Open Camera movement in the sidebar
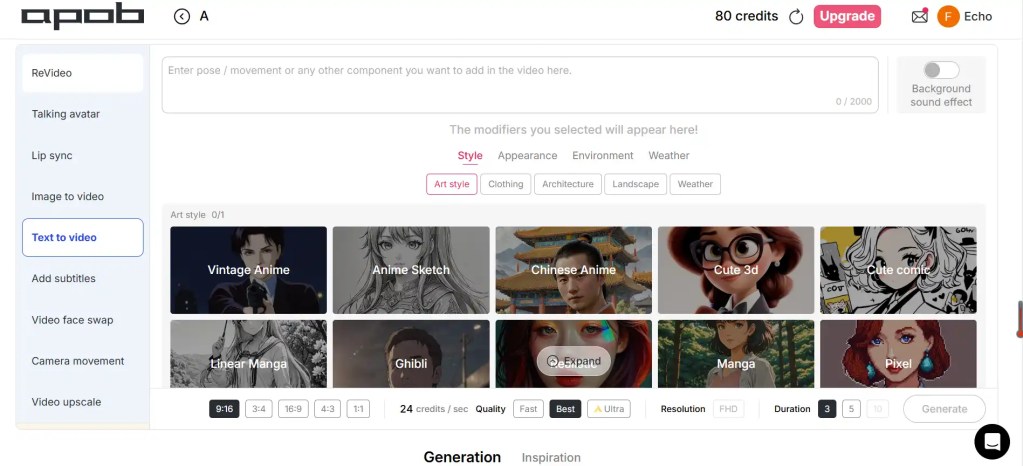The image size is (1023, 466). pos(83,361)
